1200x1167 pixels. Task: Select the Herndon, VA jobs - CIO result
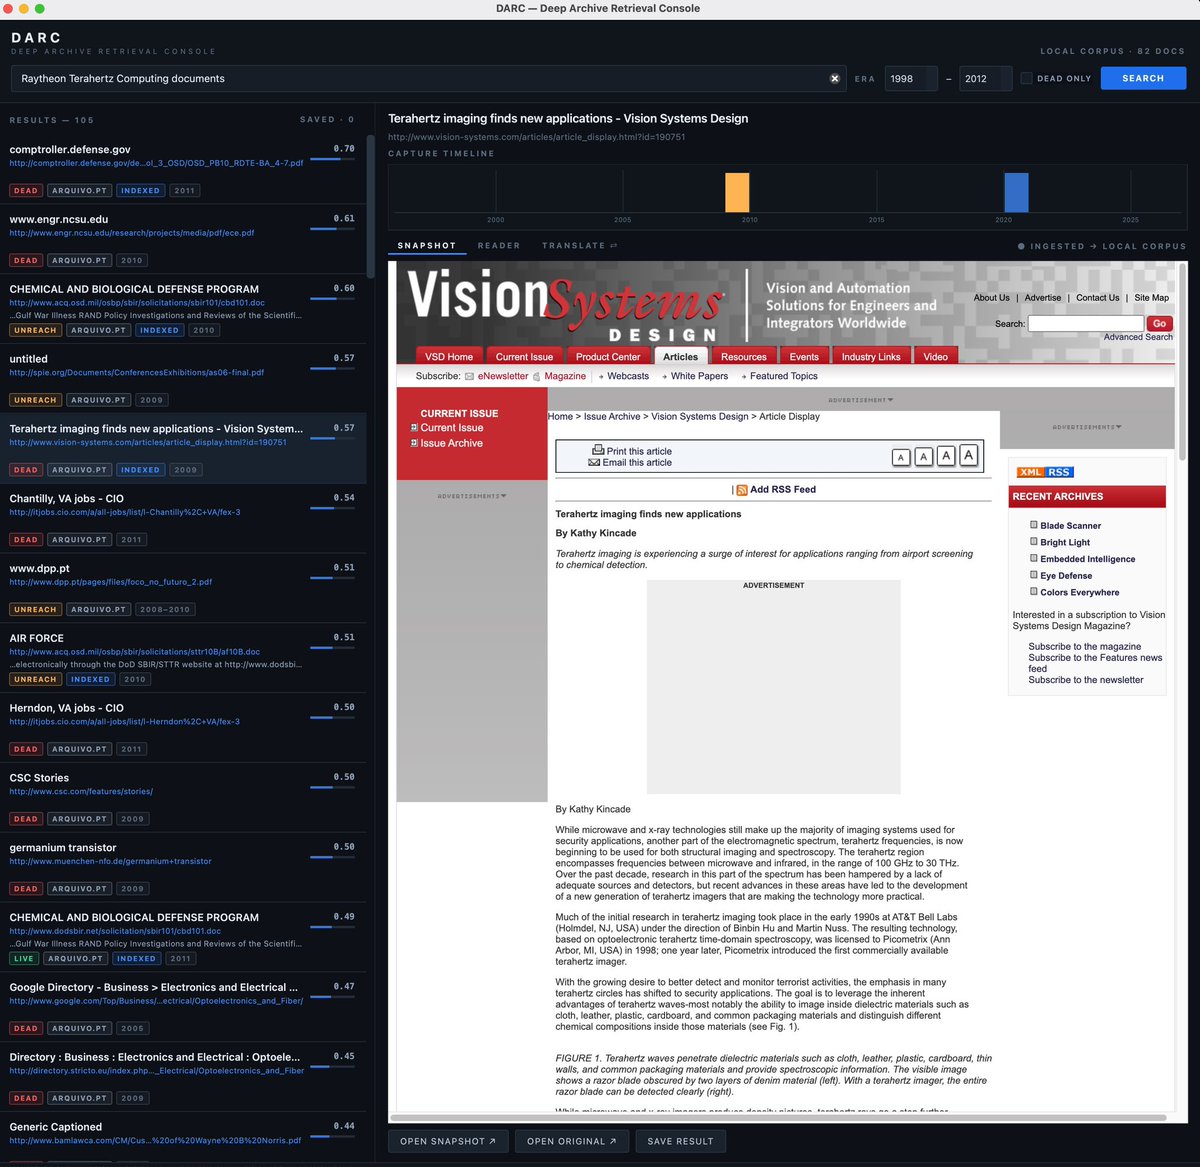[183, 727]
